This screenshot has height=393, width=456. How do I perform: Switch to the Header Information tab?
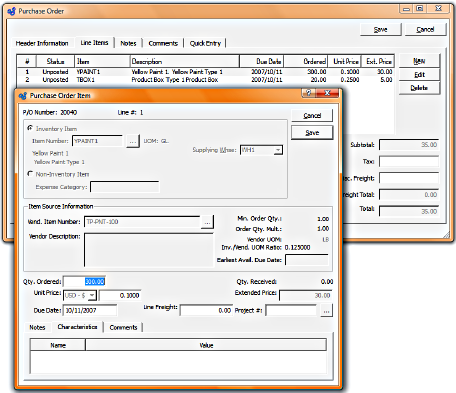(x=42, y=43)
